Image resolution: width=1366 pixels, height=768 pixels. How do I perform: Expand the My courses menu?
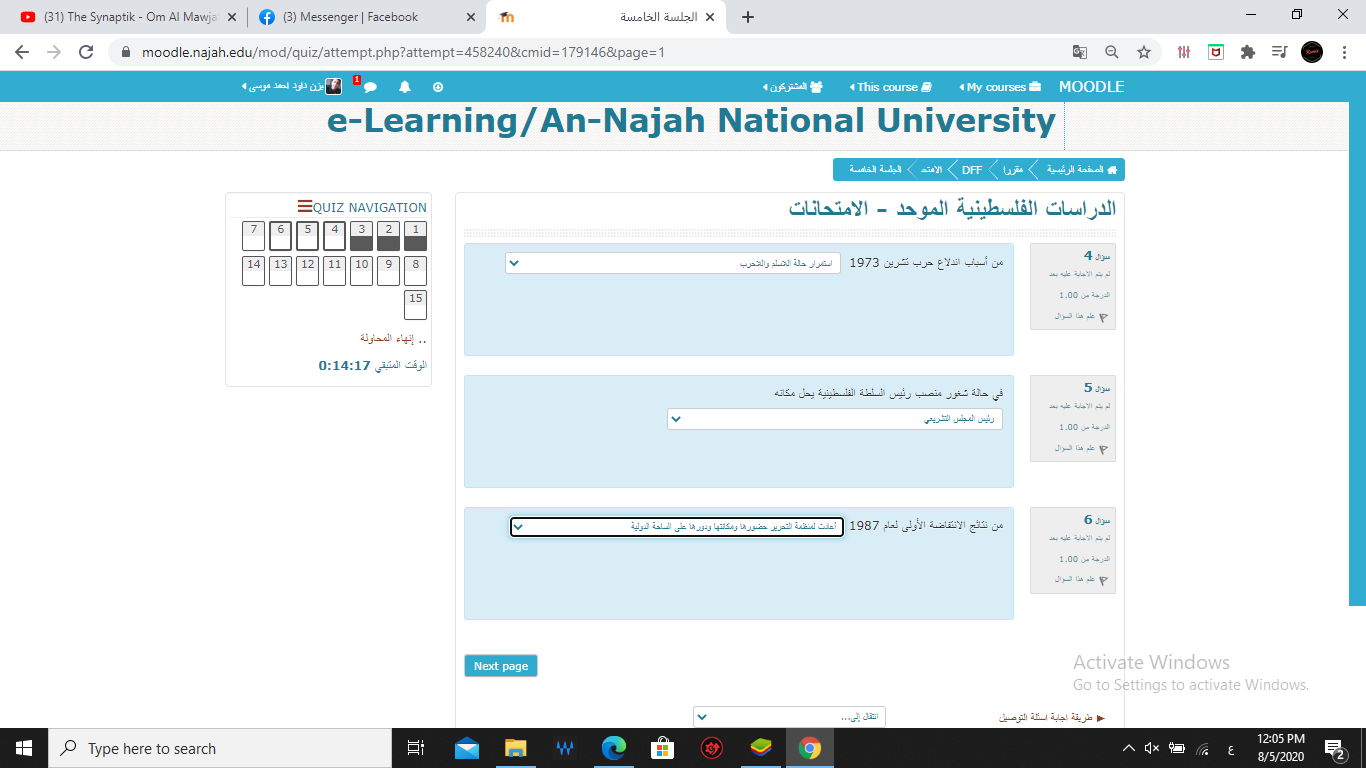pos(999,87)
